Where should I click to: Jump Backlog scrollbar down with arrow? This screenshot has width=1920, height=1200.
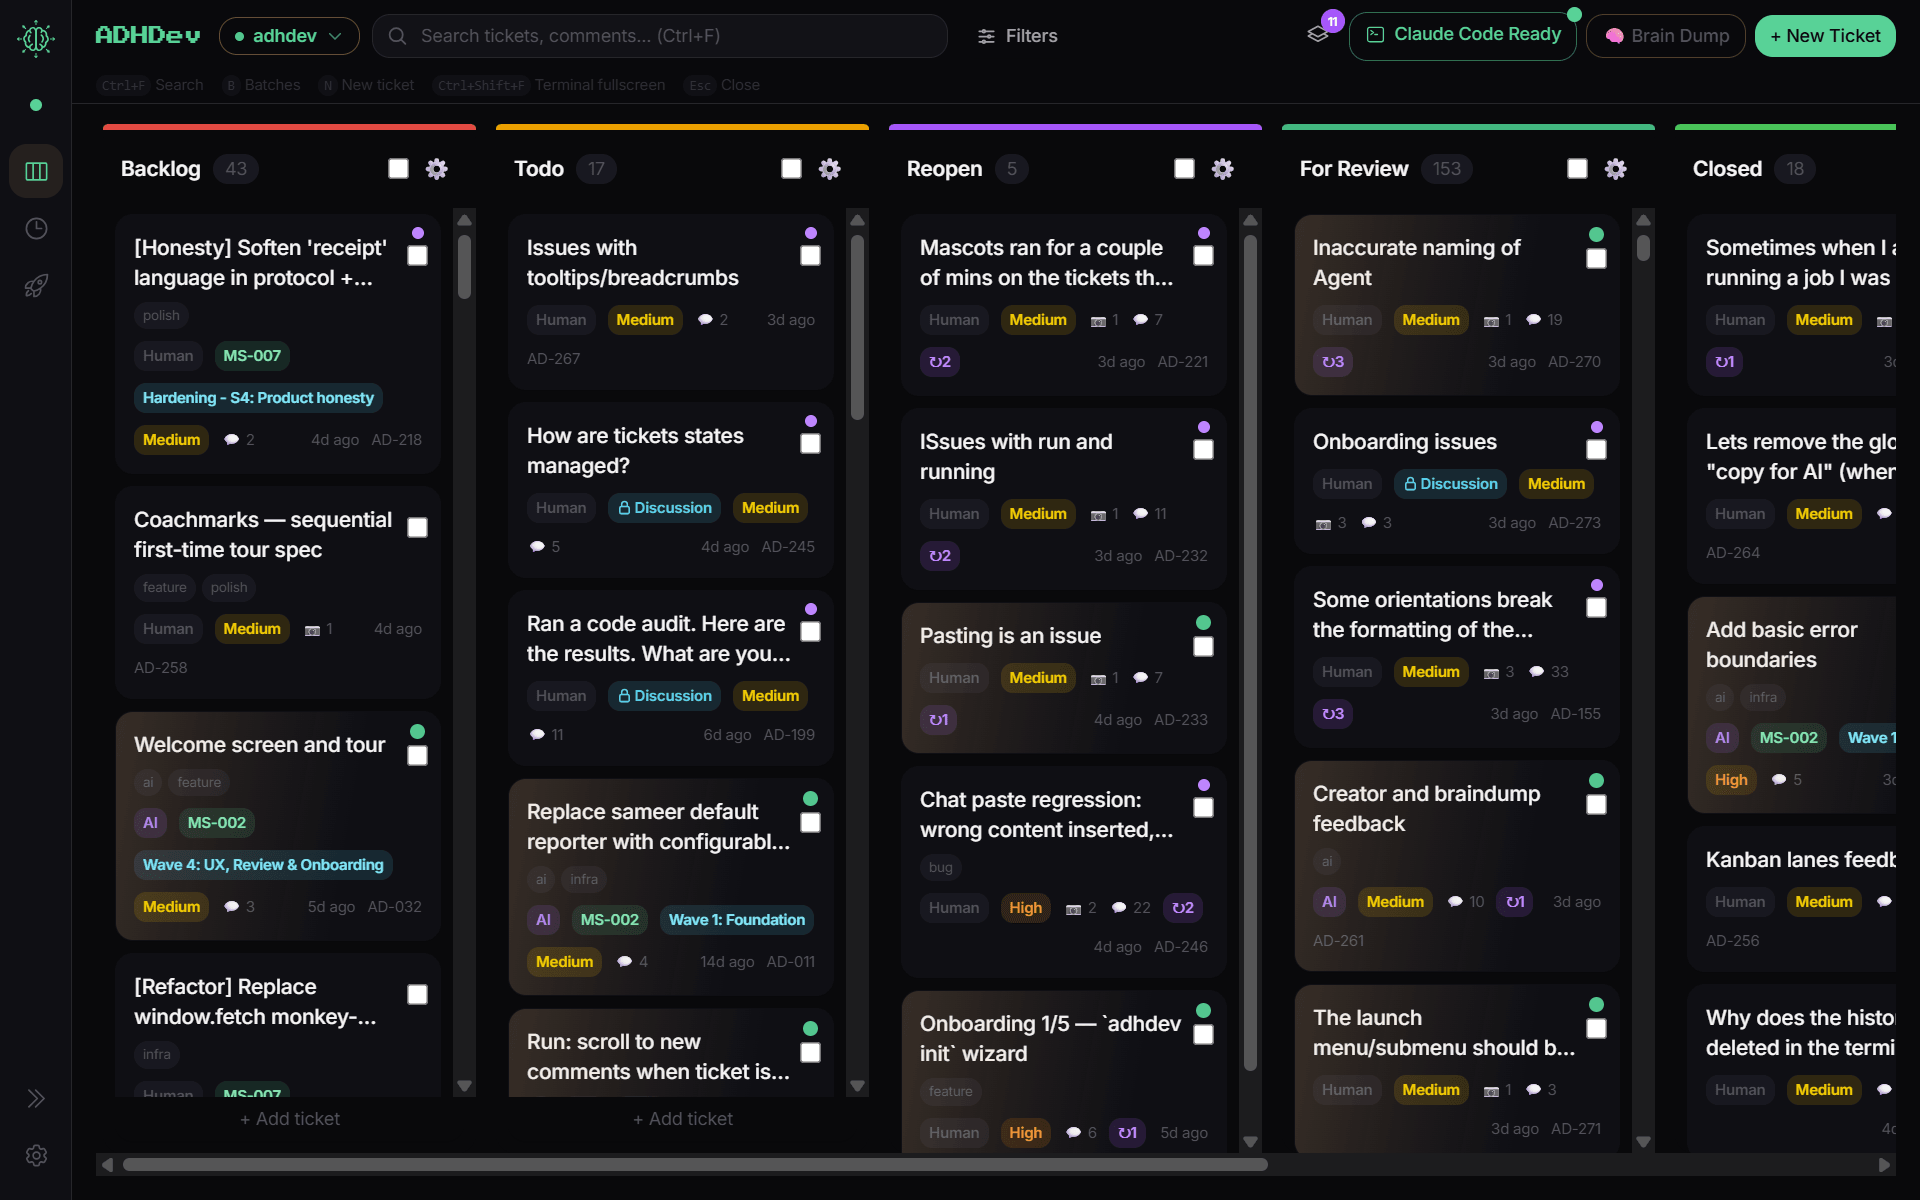(464, 1086)
